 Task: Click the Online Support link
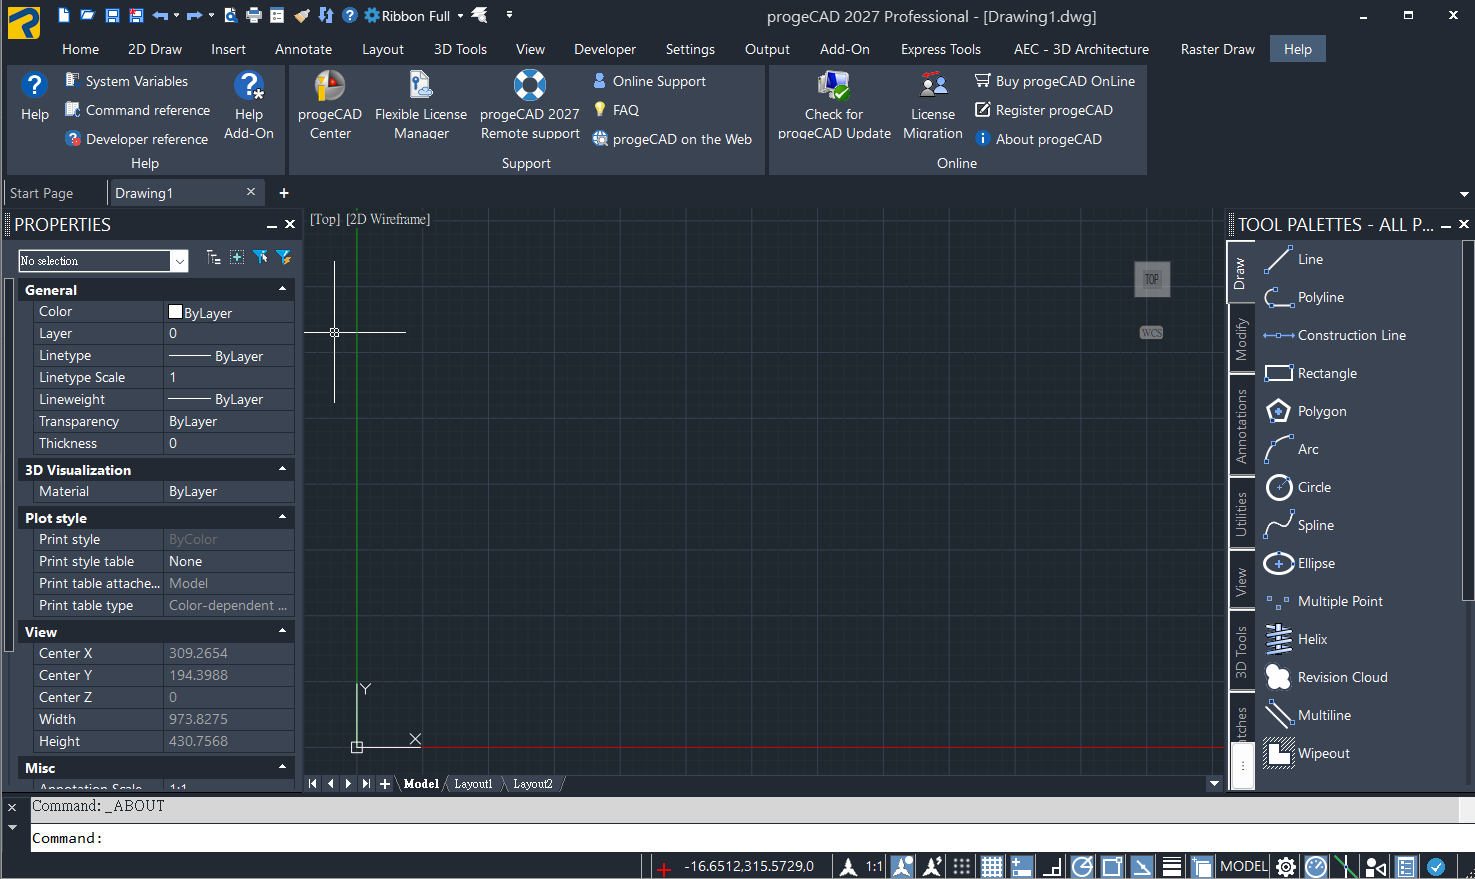tap(649, 81)
